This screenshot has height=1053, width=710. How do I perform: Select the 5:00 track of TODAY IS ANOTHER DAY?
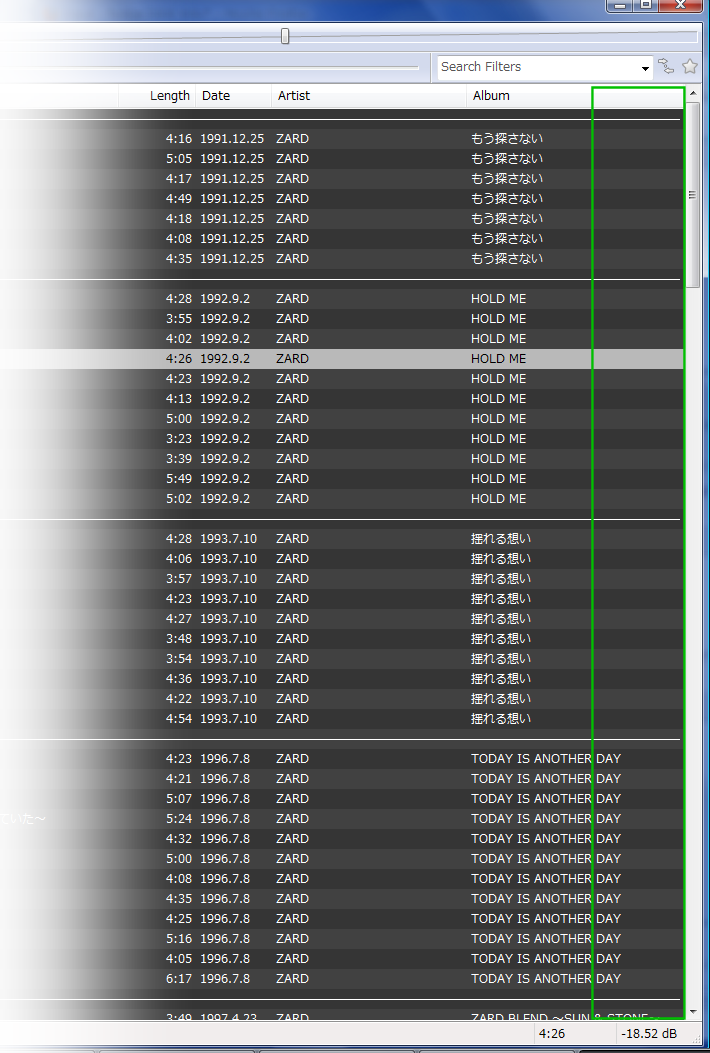341,858
